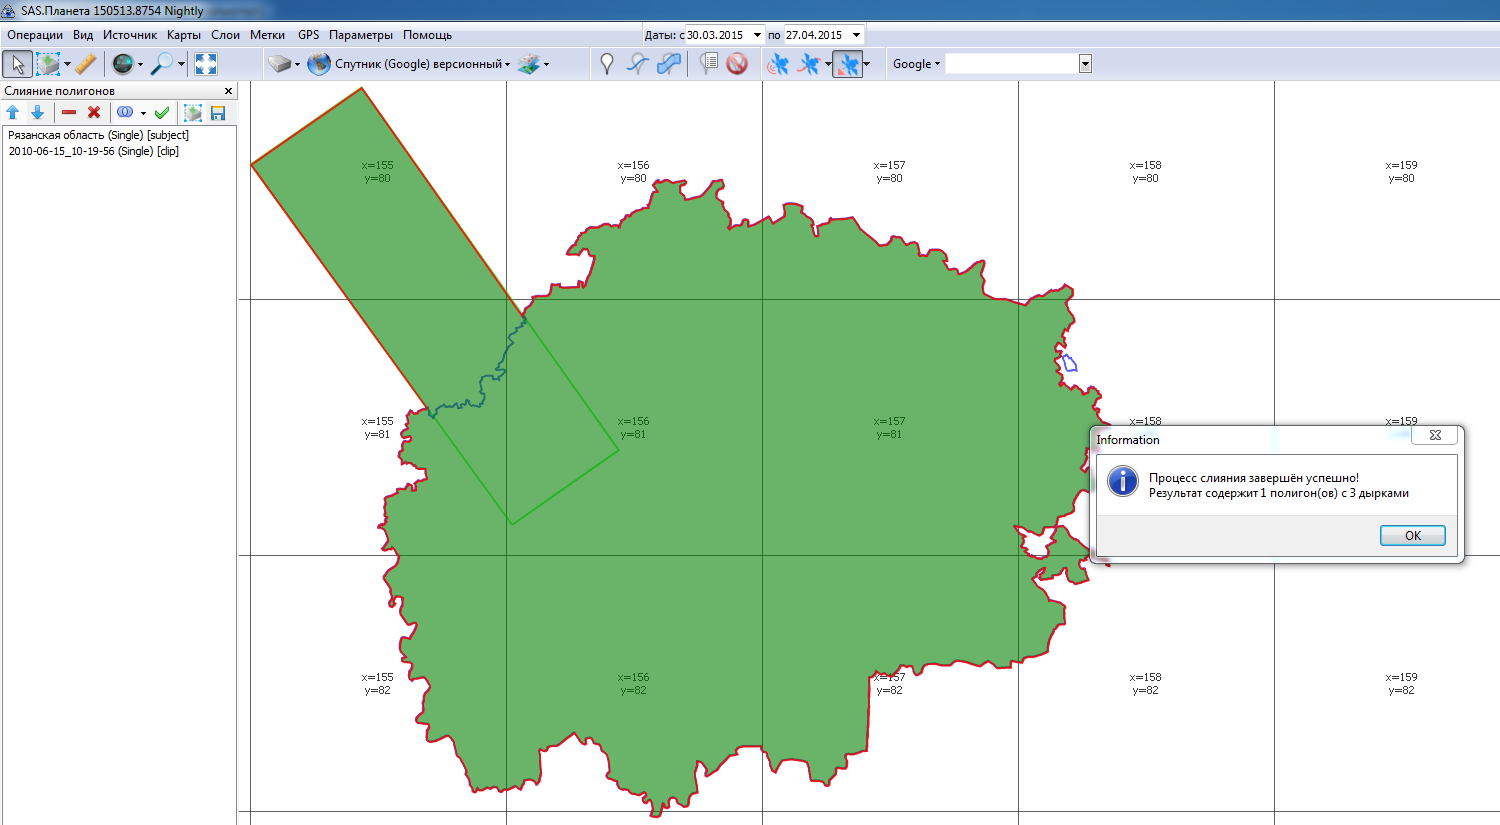Click into the Google search input field

click(x=1011, y=64)
